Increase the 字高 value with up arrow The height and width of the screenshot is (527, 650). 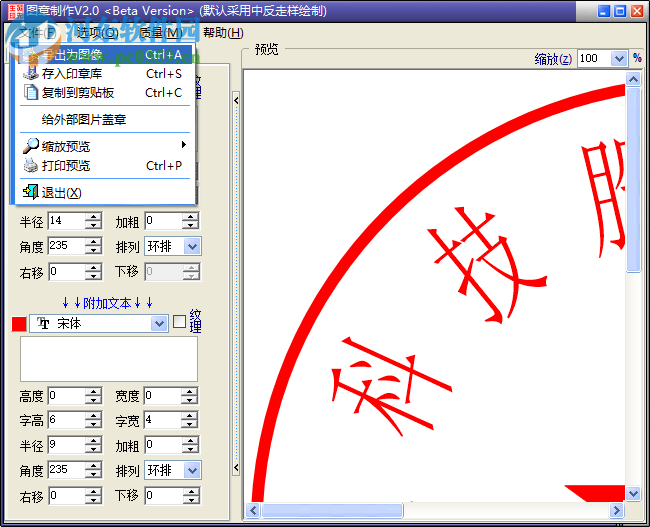[94, 416]
